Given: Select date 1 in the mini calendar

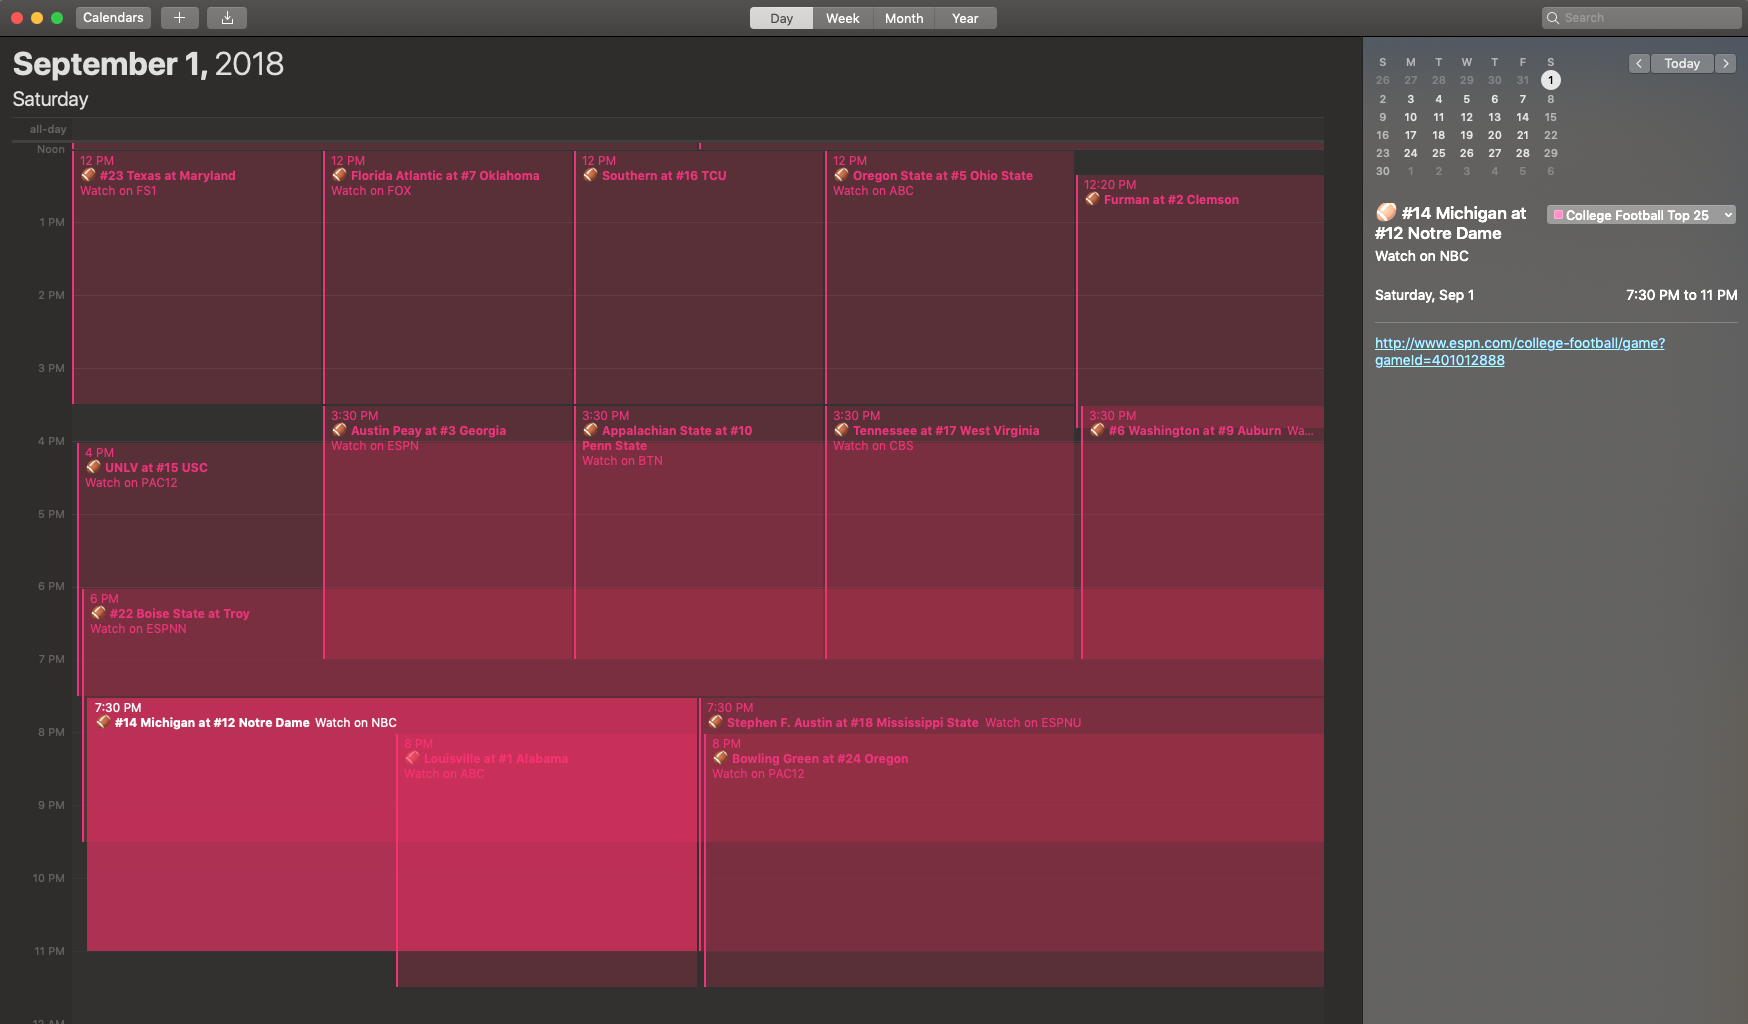Looking at the screenshot, I should click(1550, 80).
